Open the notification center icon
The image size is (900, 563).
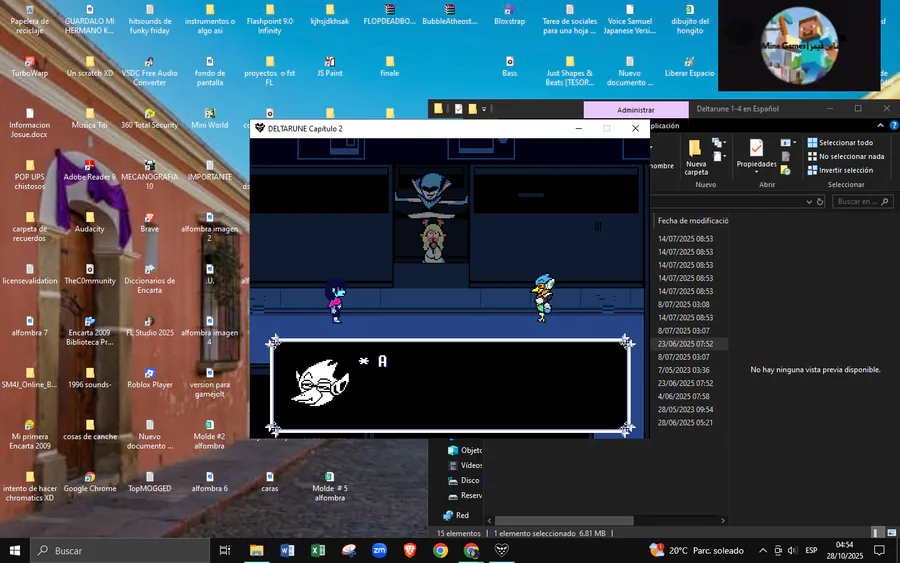(879, 550)
